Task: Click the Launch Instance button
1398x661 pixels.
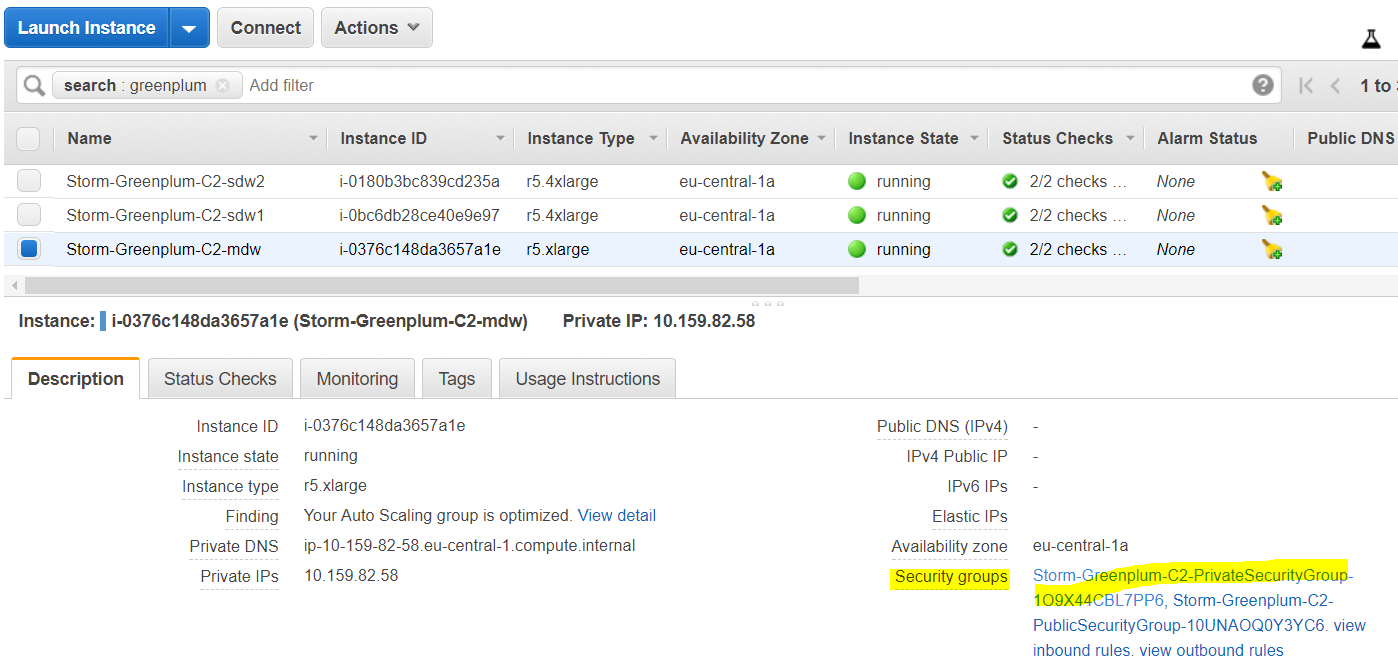Action: click(87, 28)
